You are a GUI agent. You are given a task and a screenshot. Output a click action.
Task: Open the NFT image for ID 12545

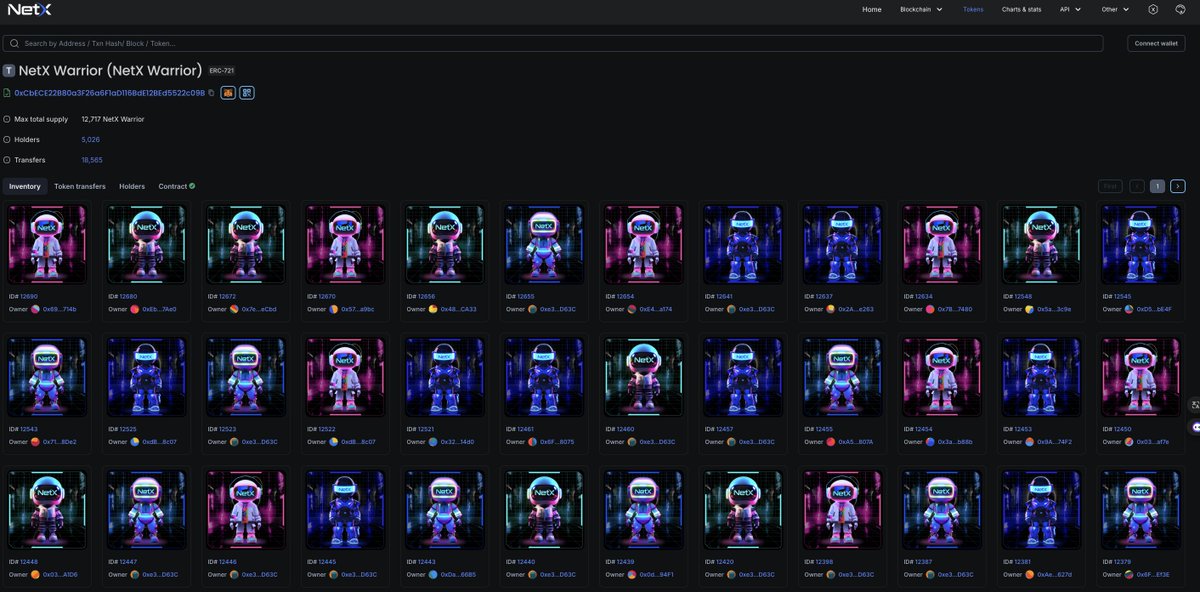1139,245
